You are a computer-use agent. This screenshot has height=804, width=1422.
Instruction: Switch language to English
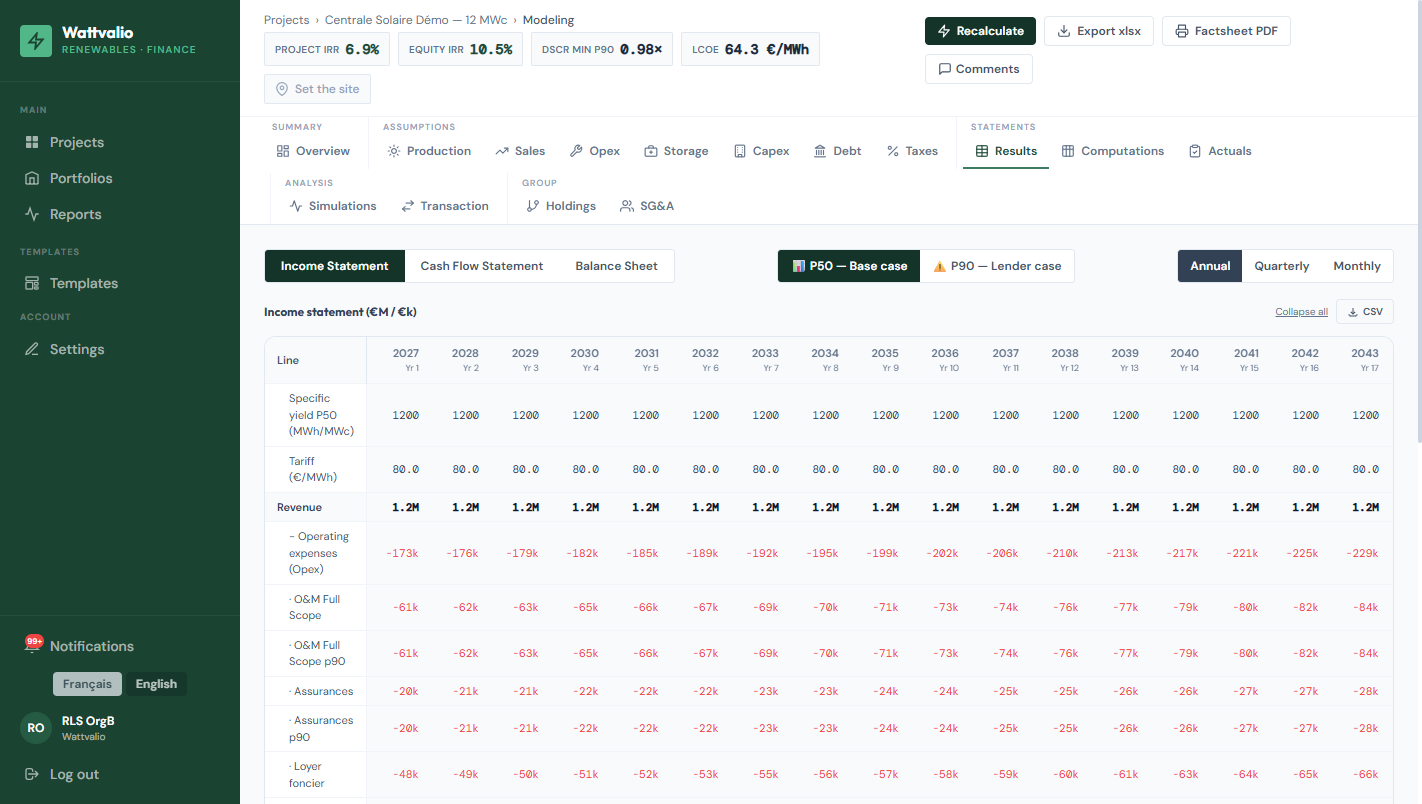click(x=156, y=684)
